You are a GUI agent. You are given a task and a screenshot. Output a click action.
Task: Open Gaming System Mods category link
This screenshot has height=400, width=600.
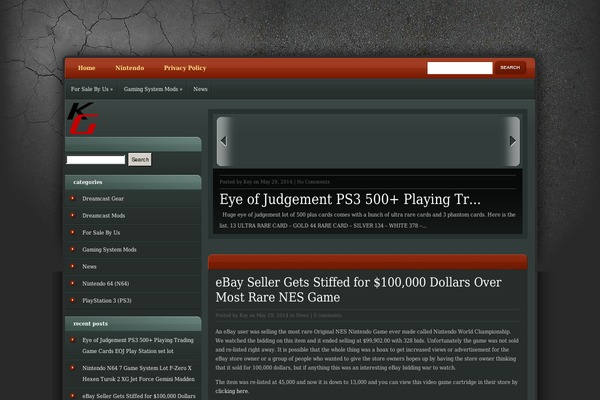click(x=109, y=250)
